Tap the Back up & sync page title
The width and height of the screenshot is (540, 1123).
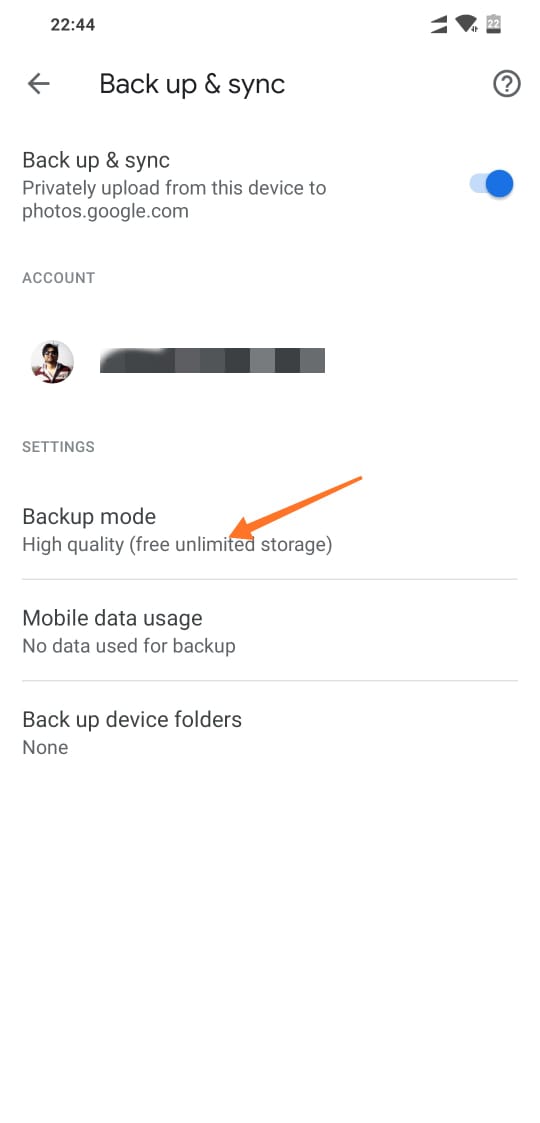pos(192,85)
